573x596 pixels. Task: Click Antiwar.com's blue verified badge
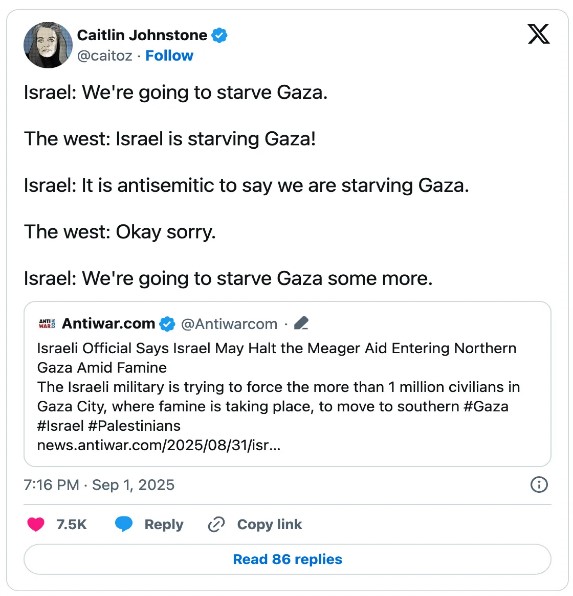[167, 324]
